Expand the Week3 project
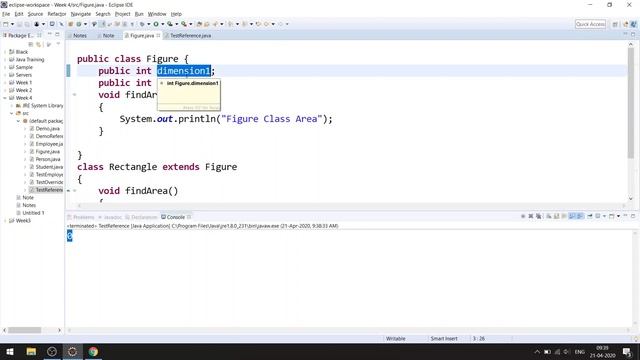The image size is (640, 360). (5, 221)
